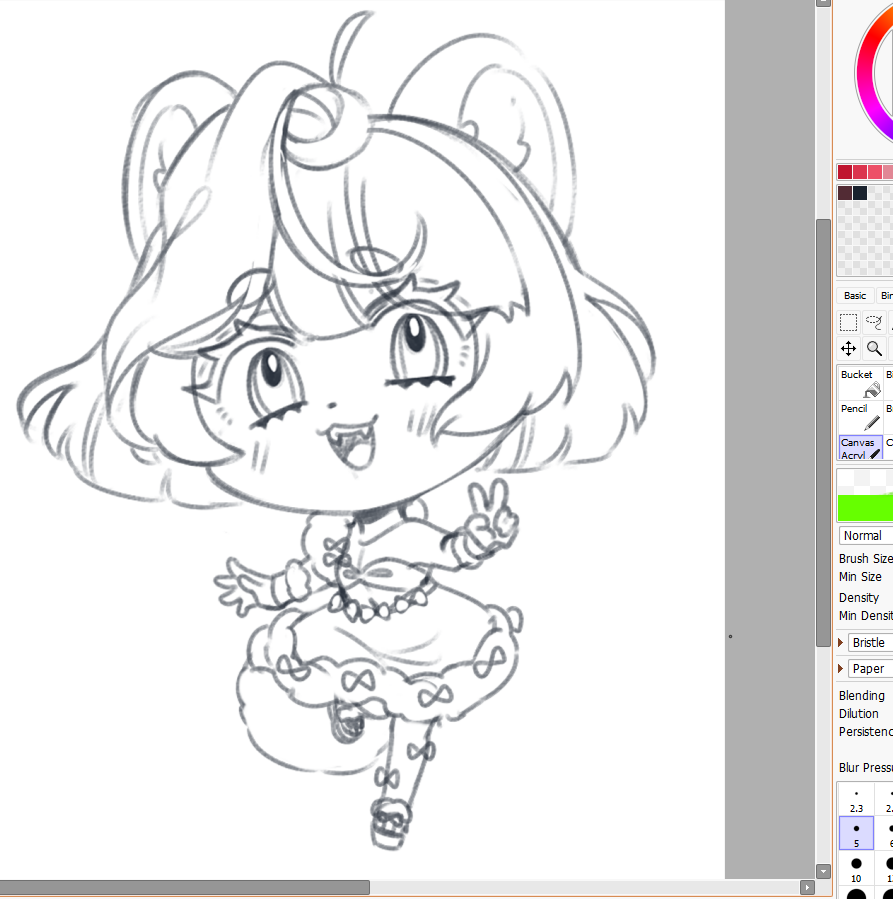Pick the second red swatch
This screenshot has height=899, width=893.
860,172
